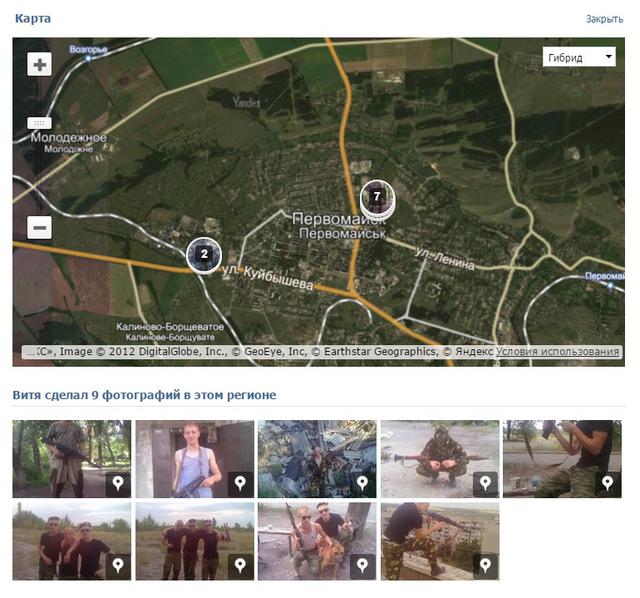Image resolution: width=640 pixels, height=598 pixels.
Task: Open photo of two men with dog
Action: tap(317, 541)
